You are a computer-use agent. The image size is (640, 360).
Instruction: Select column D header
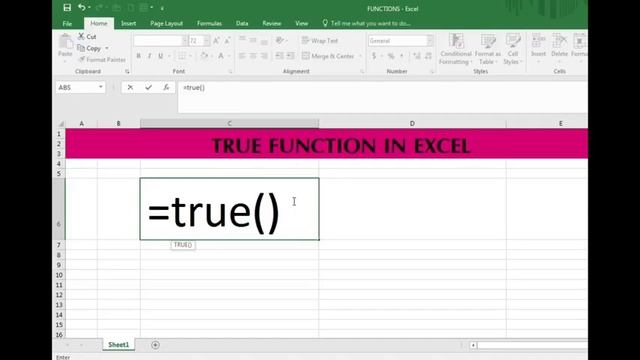coord(412,123)
